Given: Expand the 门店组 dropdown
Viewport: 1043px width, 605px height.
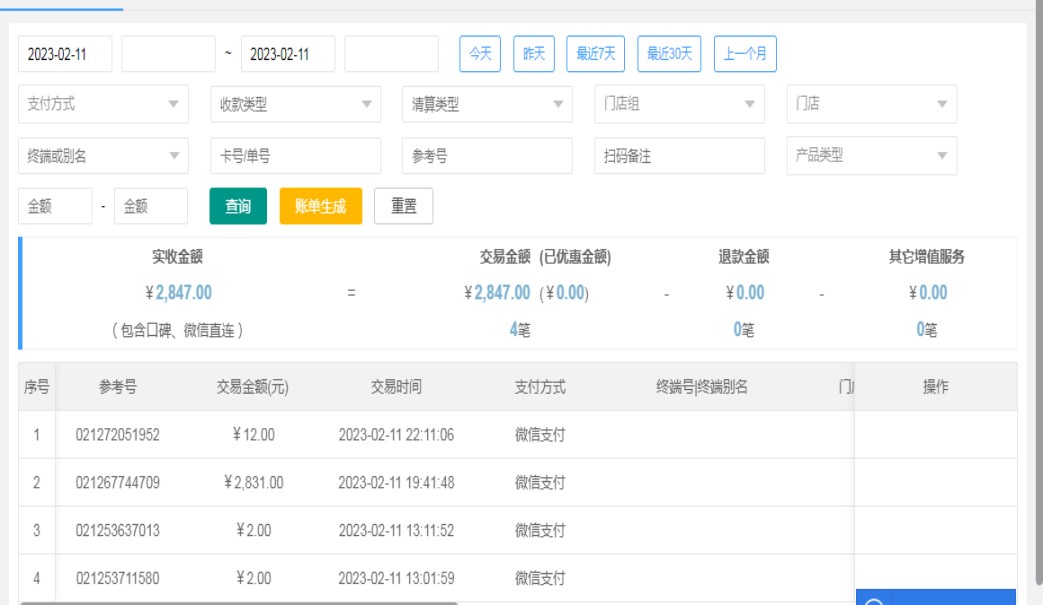Looking at the screenshot, I should [679, 104].
